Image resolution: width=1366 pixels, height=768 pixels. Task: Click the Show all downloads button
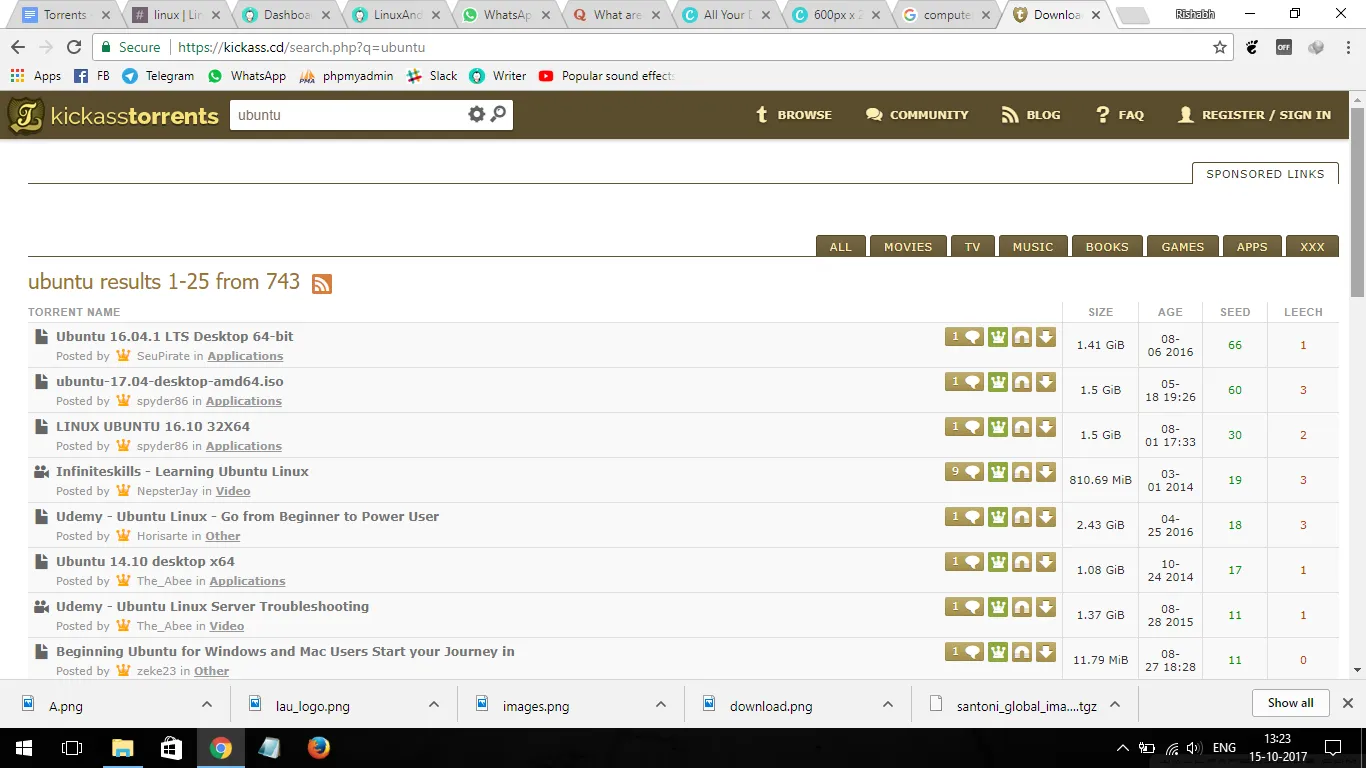pyautogui.click(x=1290, y=703)
